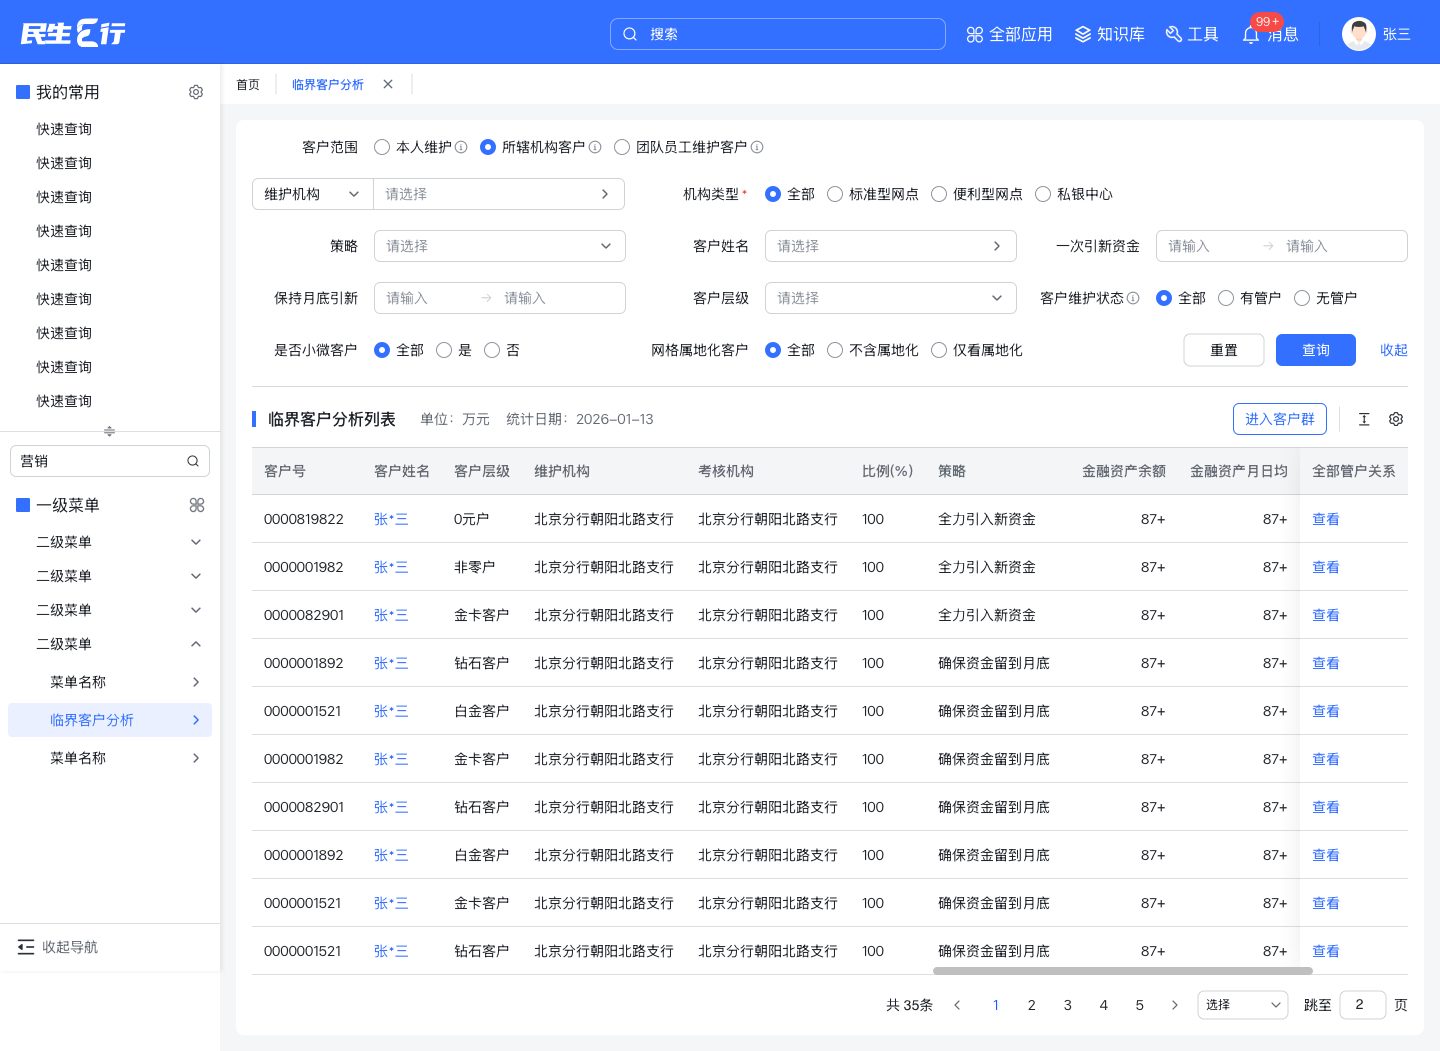Open 临界客户分析 in side menu
This screenshot has width=1440, height=1051.
coord(110,720)
